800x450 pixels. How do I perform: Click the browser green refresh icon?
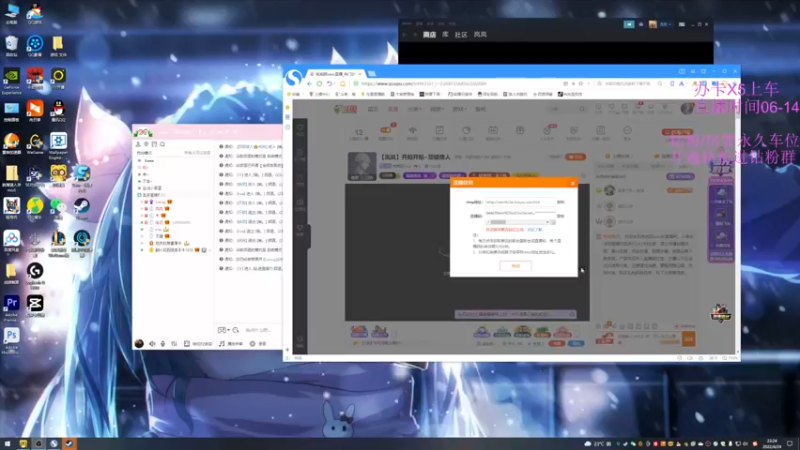tap(319, 84)
